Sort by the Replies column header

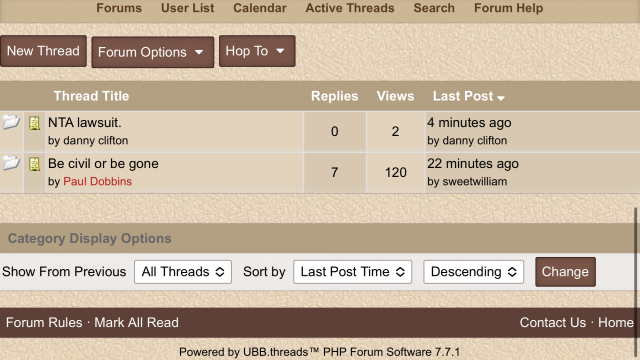point(335,96)
